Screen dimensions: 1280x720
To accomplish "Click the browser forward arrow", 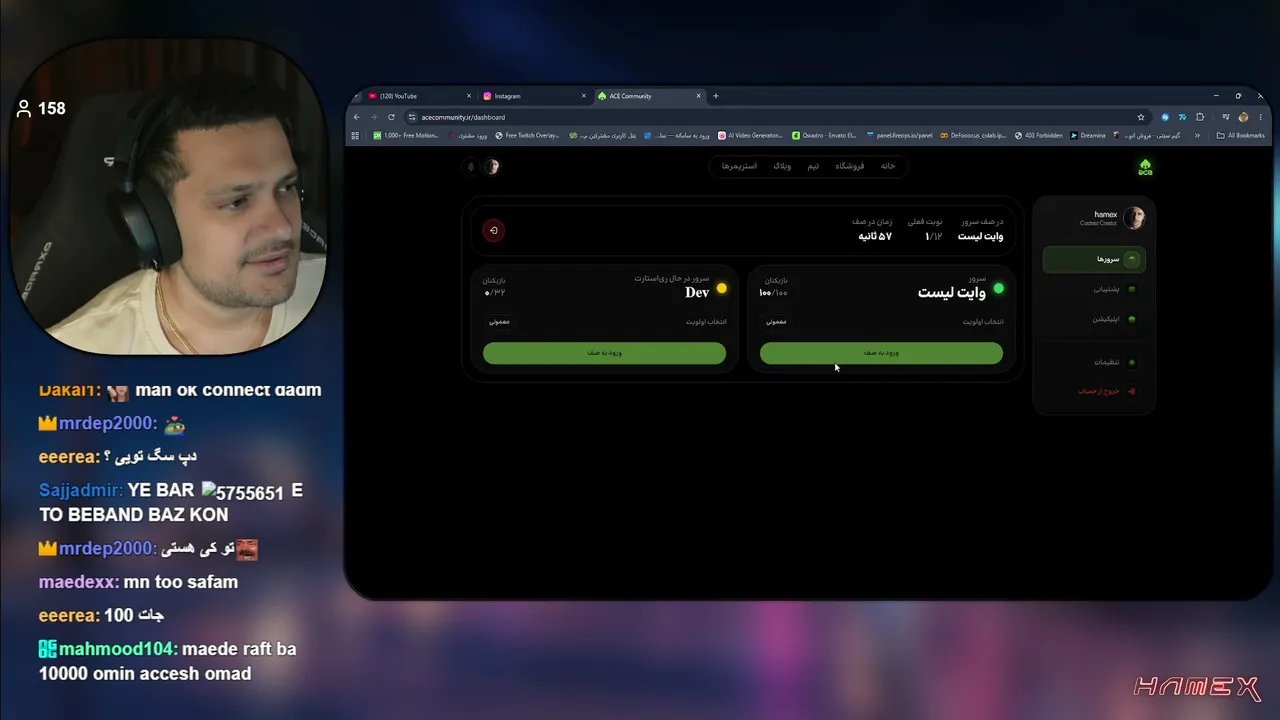I will (x=374, y=117).
